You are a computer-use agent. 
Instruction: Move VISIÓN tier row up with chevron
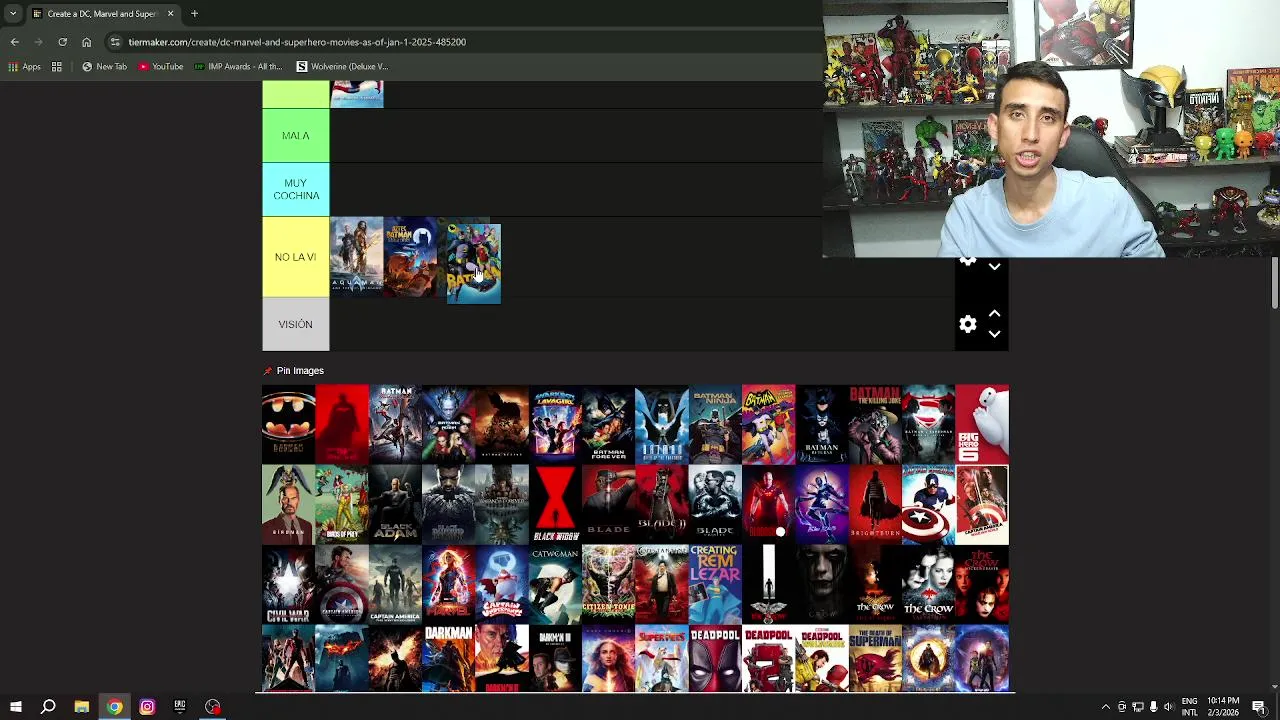coord(994,313)
